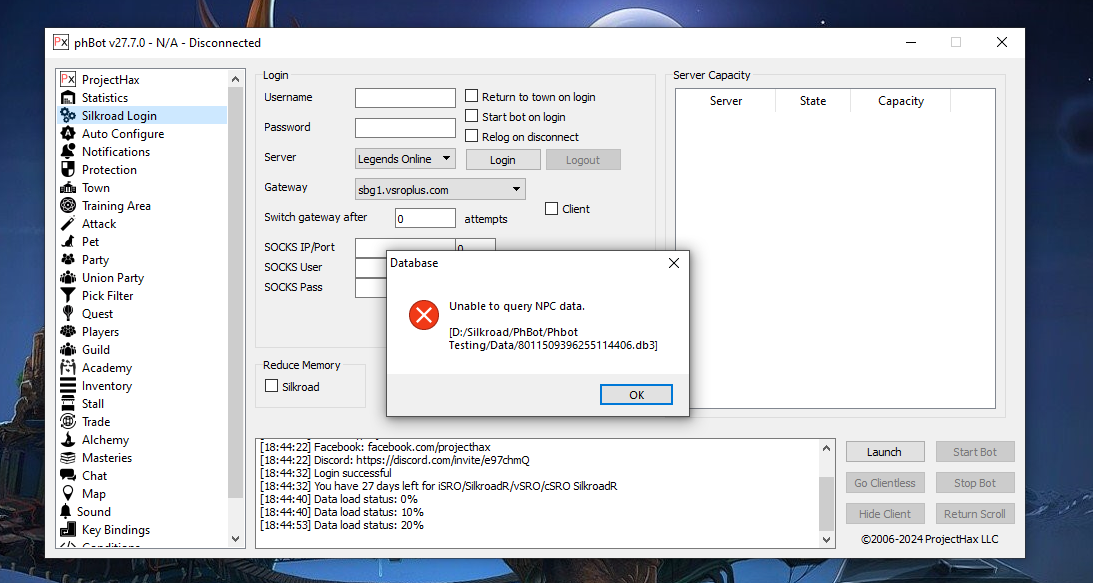The height and width of the screenshot is (583, 1093).
Task: Click the Statistics icon in sidebar
Action: point(68,98)
